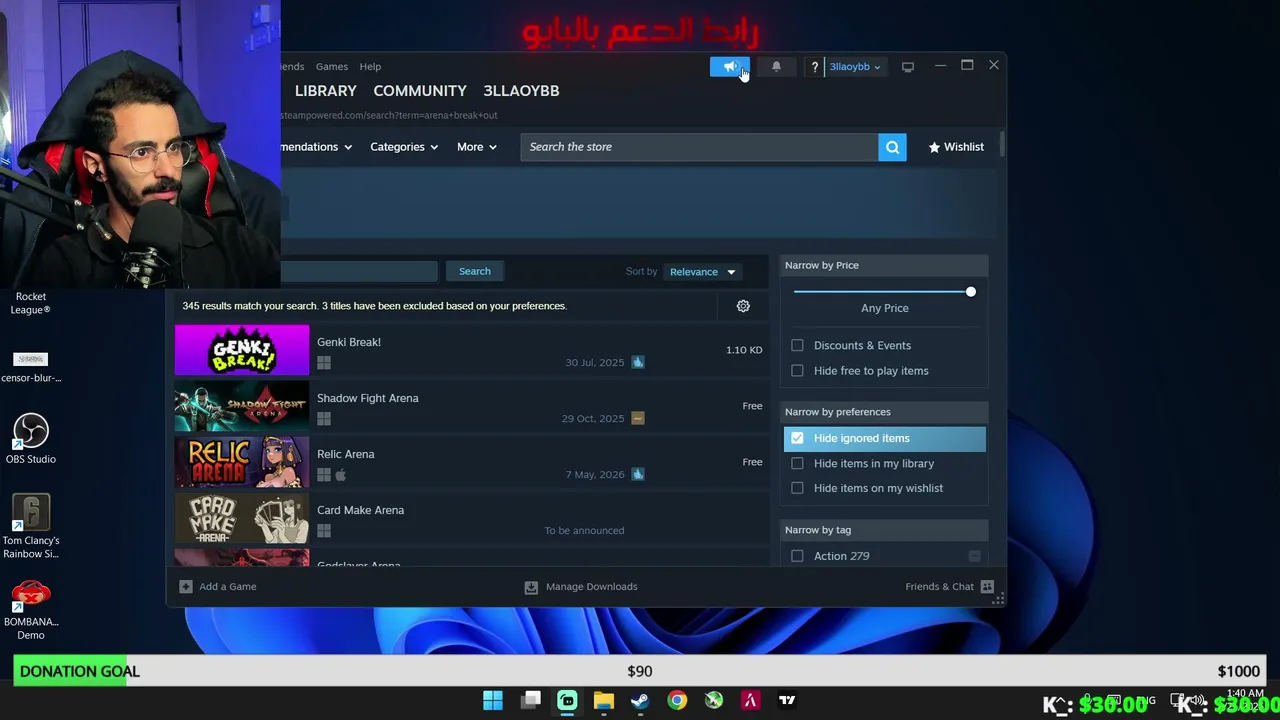
Task: Open File Explorer from the taskbar
Action: point(603,701)
